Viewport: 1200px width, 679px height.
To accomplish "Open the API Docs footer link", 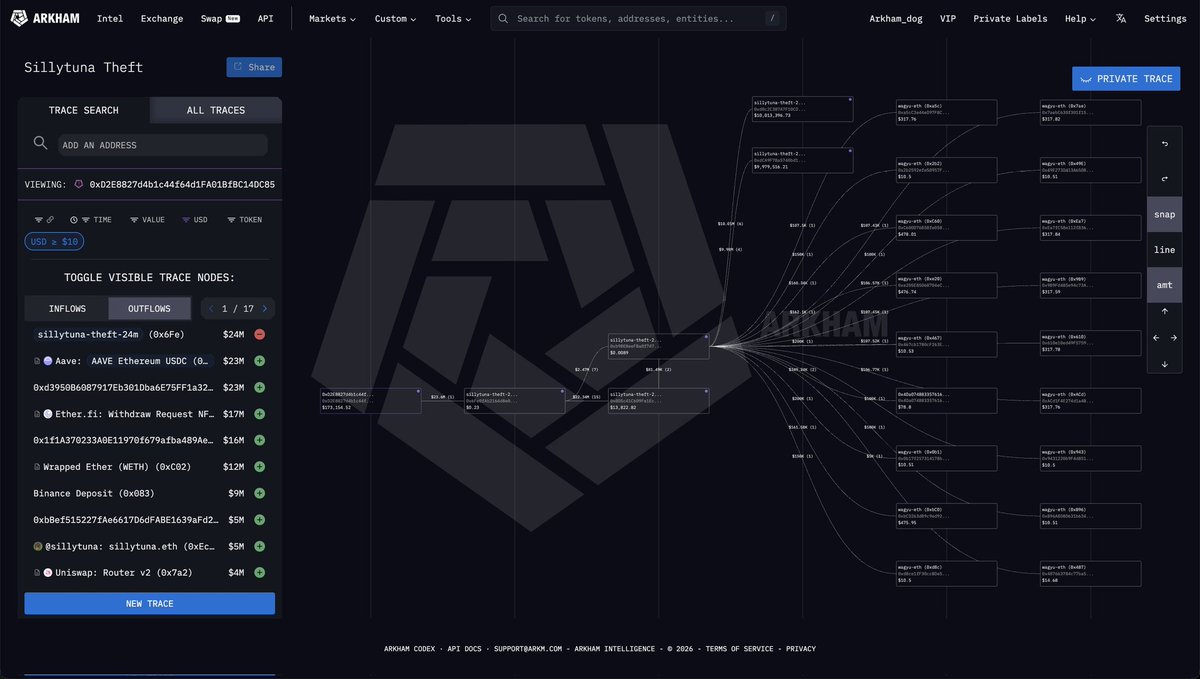I will pos(464,649).
